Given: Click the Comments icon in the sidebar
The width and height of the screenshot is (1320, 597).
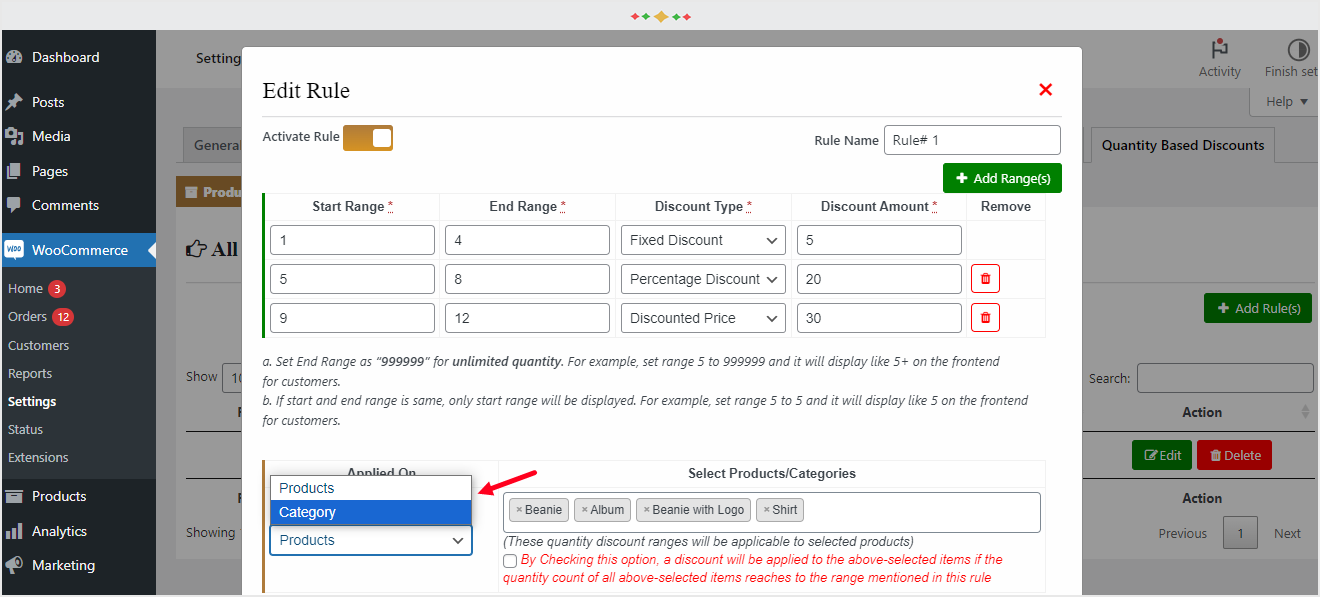Looking at the screenshot, I should pyautogui.click(x=16, y=205).
